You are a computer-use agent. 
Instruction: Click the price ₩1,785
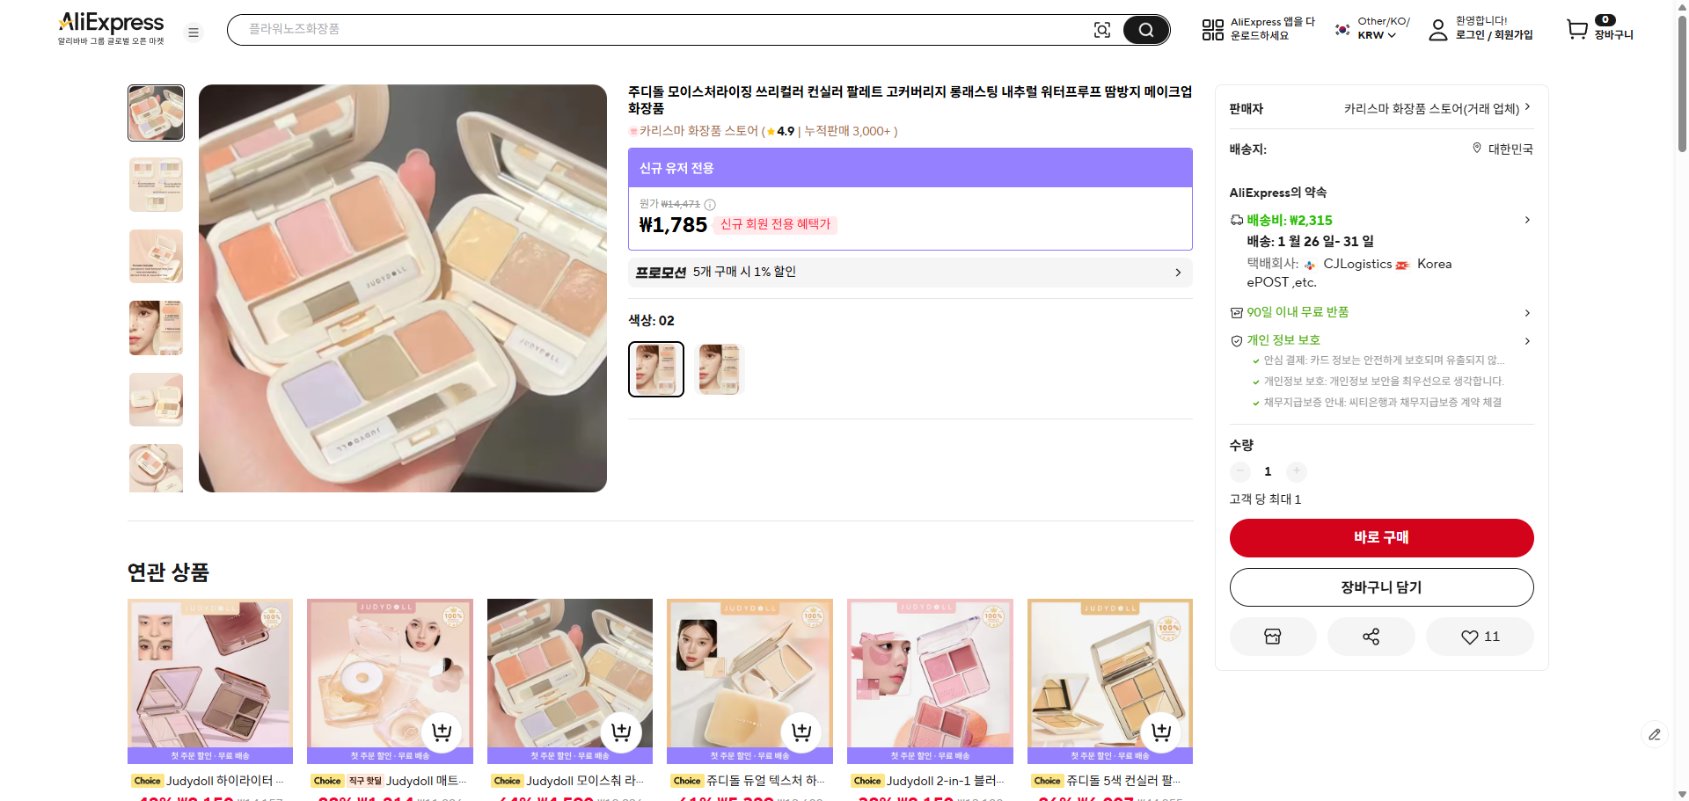(x=673, y=225)
